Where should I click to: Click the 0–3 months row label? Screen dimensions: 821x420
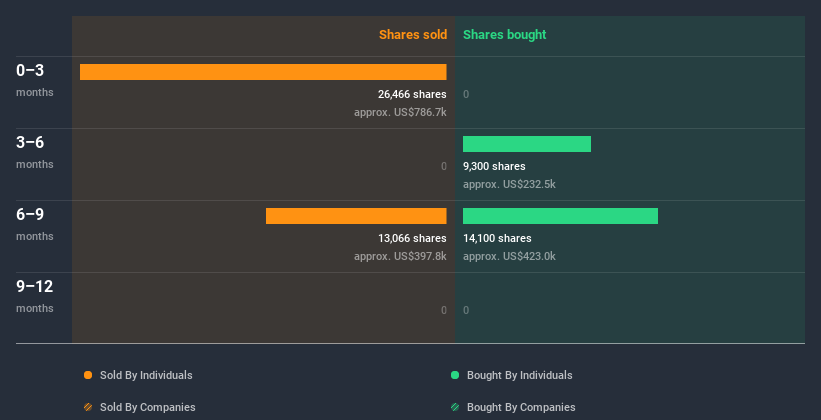point(35,80)
